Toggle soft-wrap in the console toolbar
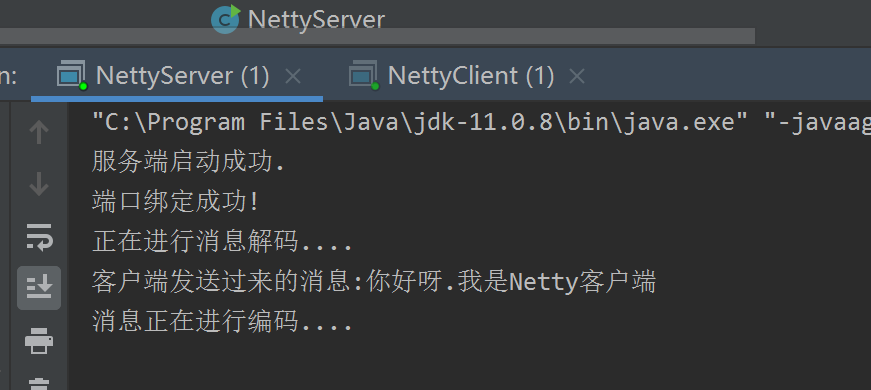Screen dimensions: 871x390 point(39,237)
